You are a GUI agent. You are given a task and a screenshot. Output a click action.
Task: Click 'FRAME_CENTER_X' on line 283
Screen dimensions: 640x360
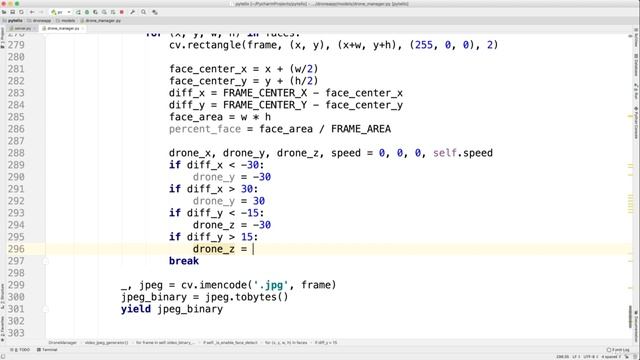(265, 93)
